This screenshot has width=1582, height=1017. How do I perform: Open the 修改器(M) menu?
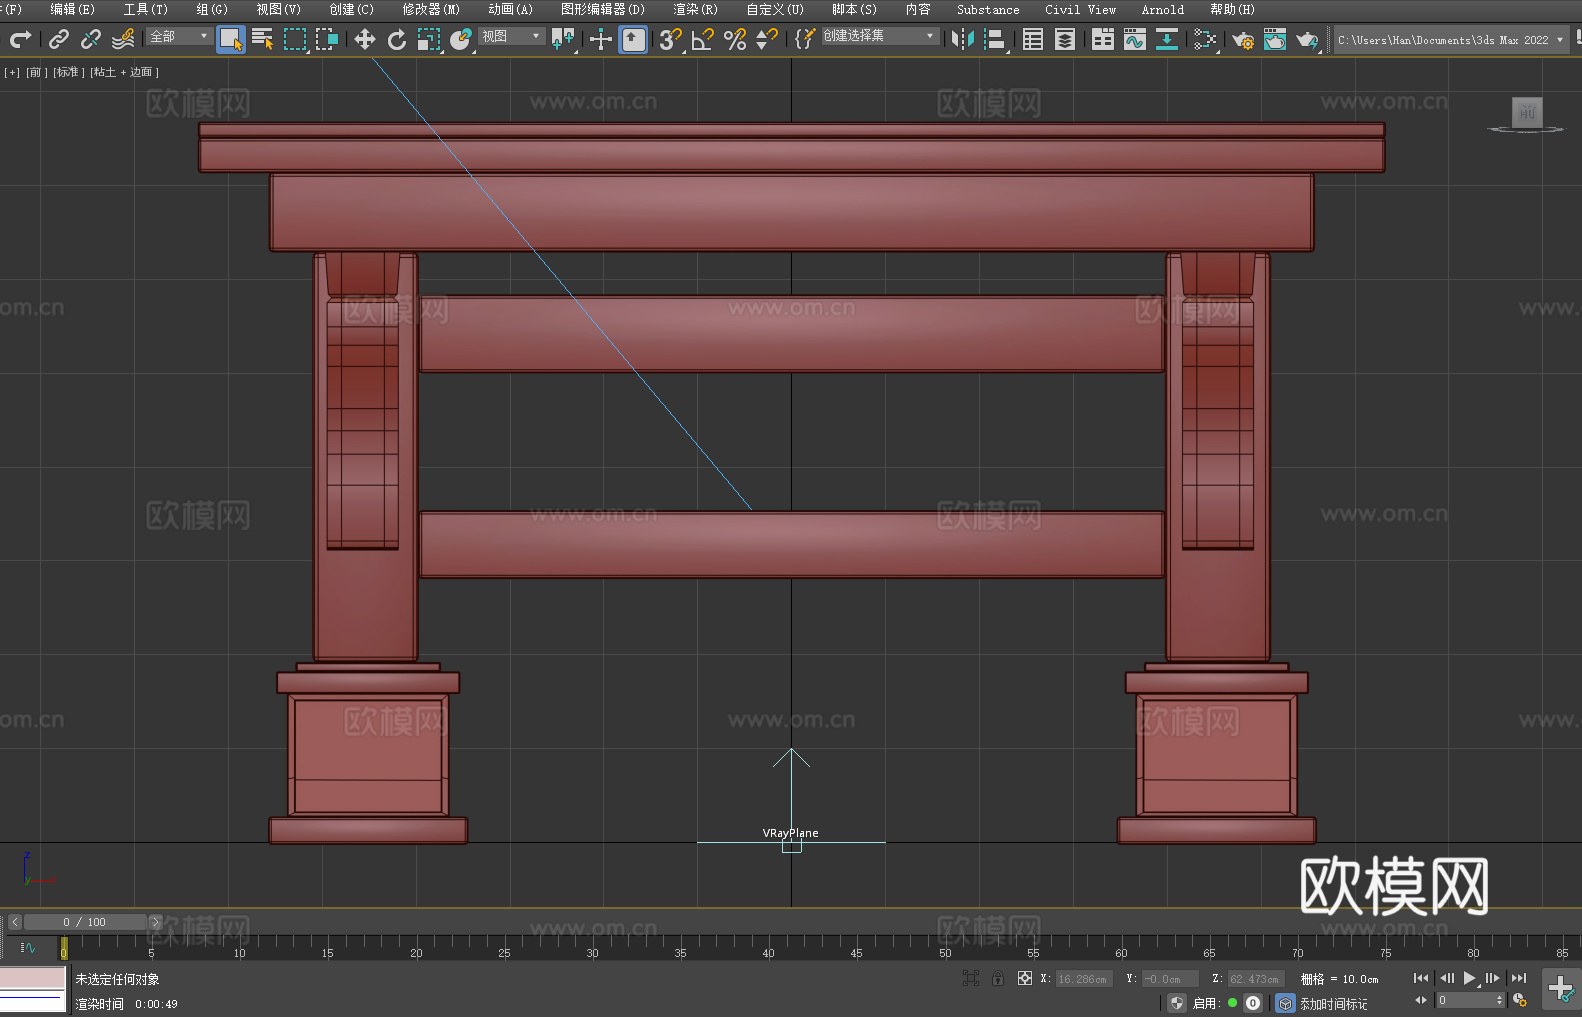(x=431, y=9)
